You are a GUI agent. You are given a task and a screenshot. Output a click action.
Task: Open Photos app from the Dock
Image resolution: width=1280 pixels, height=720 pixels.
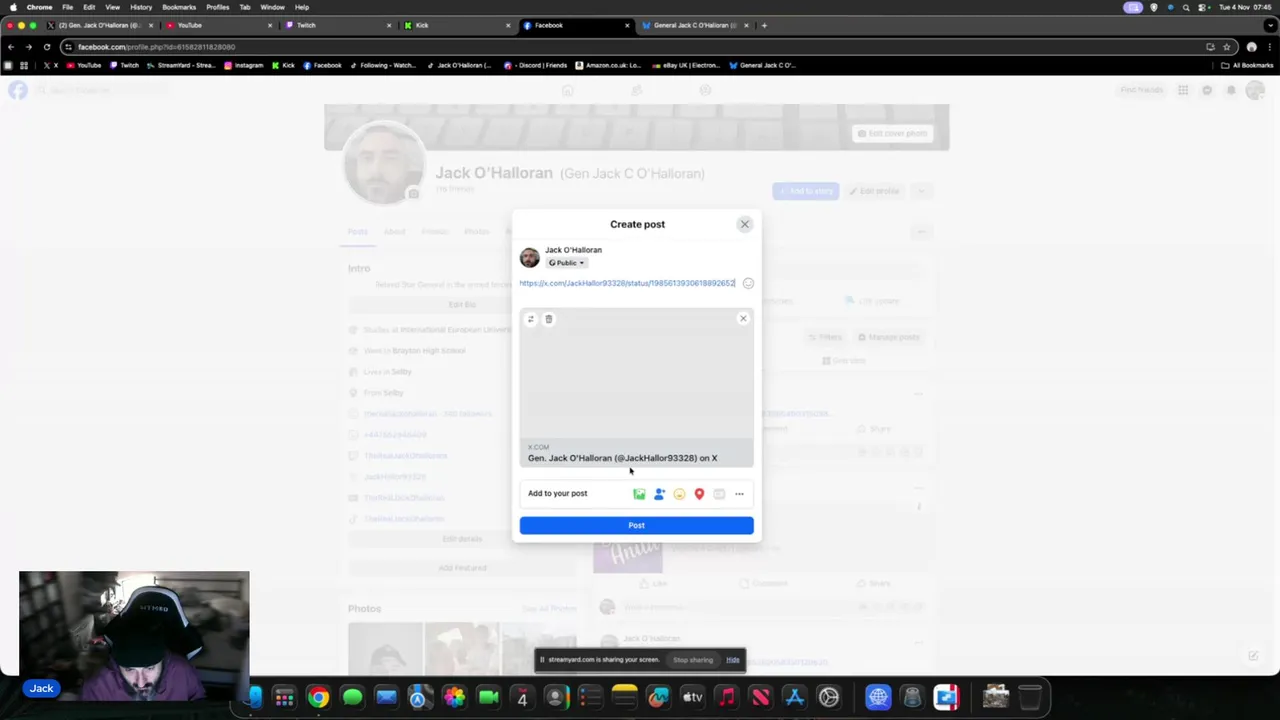(454, 697)
